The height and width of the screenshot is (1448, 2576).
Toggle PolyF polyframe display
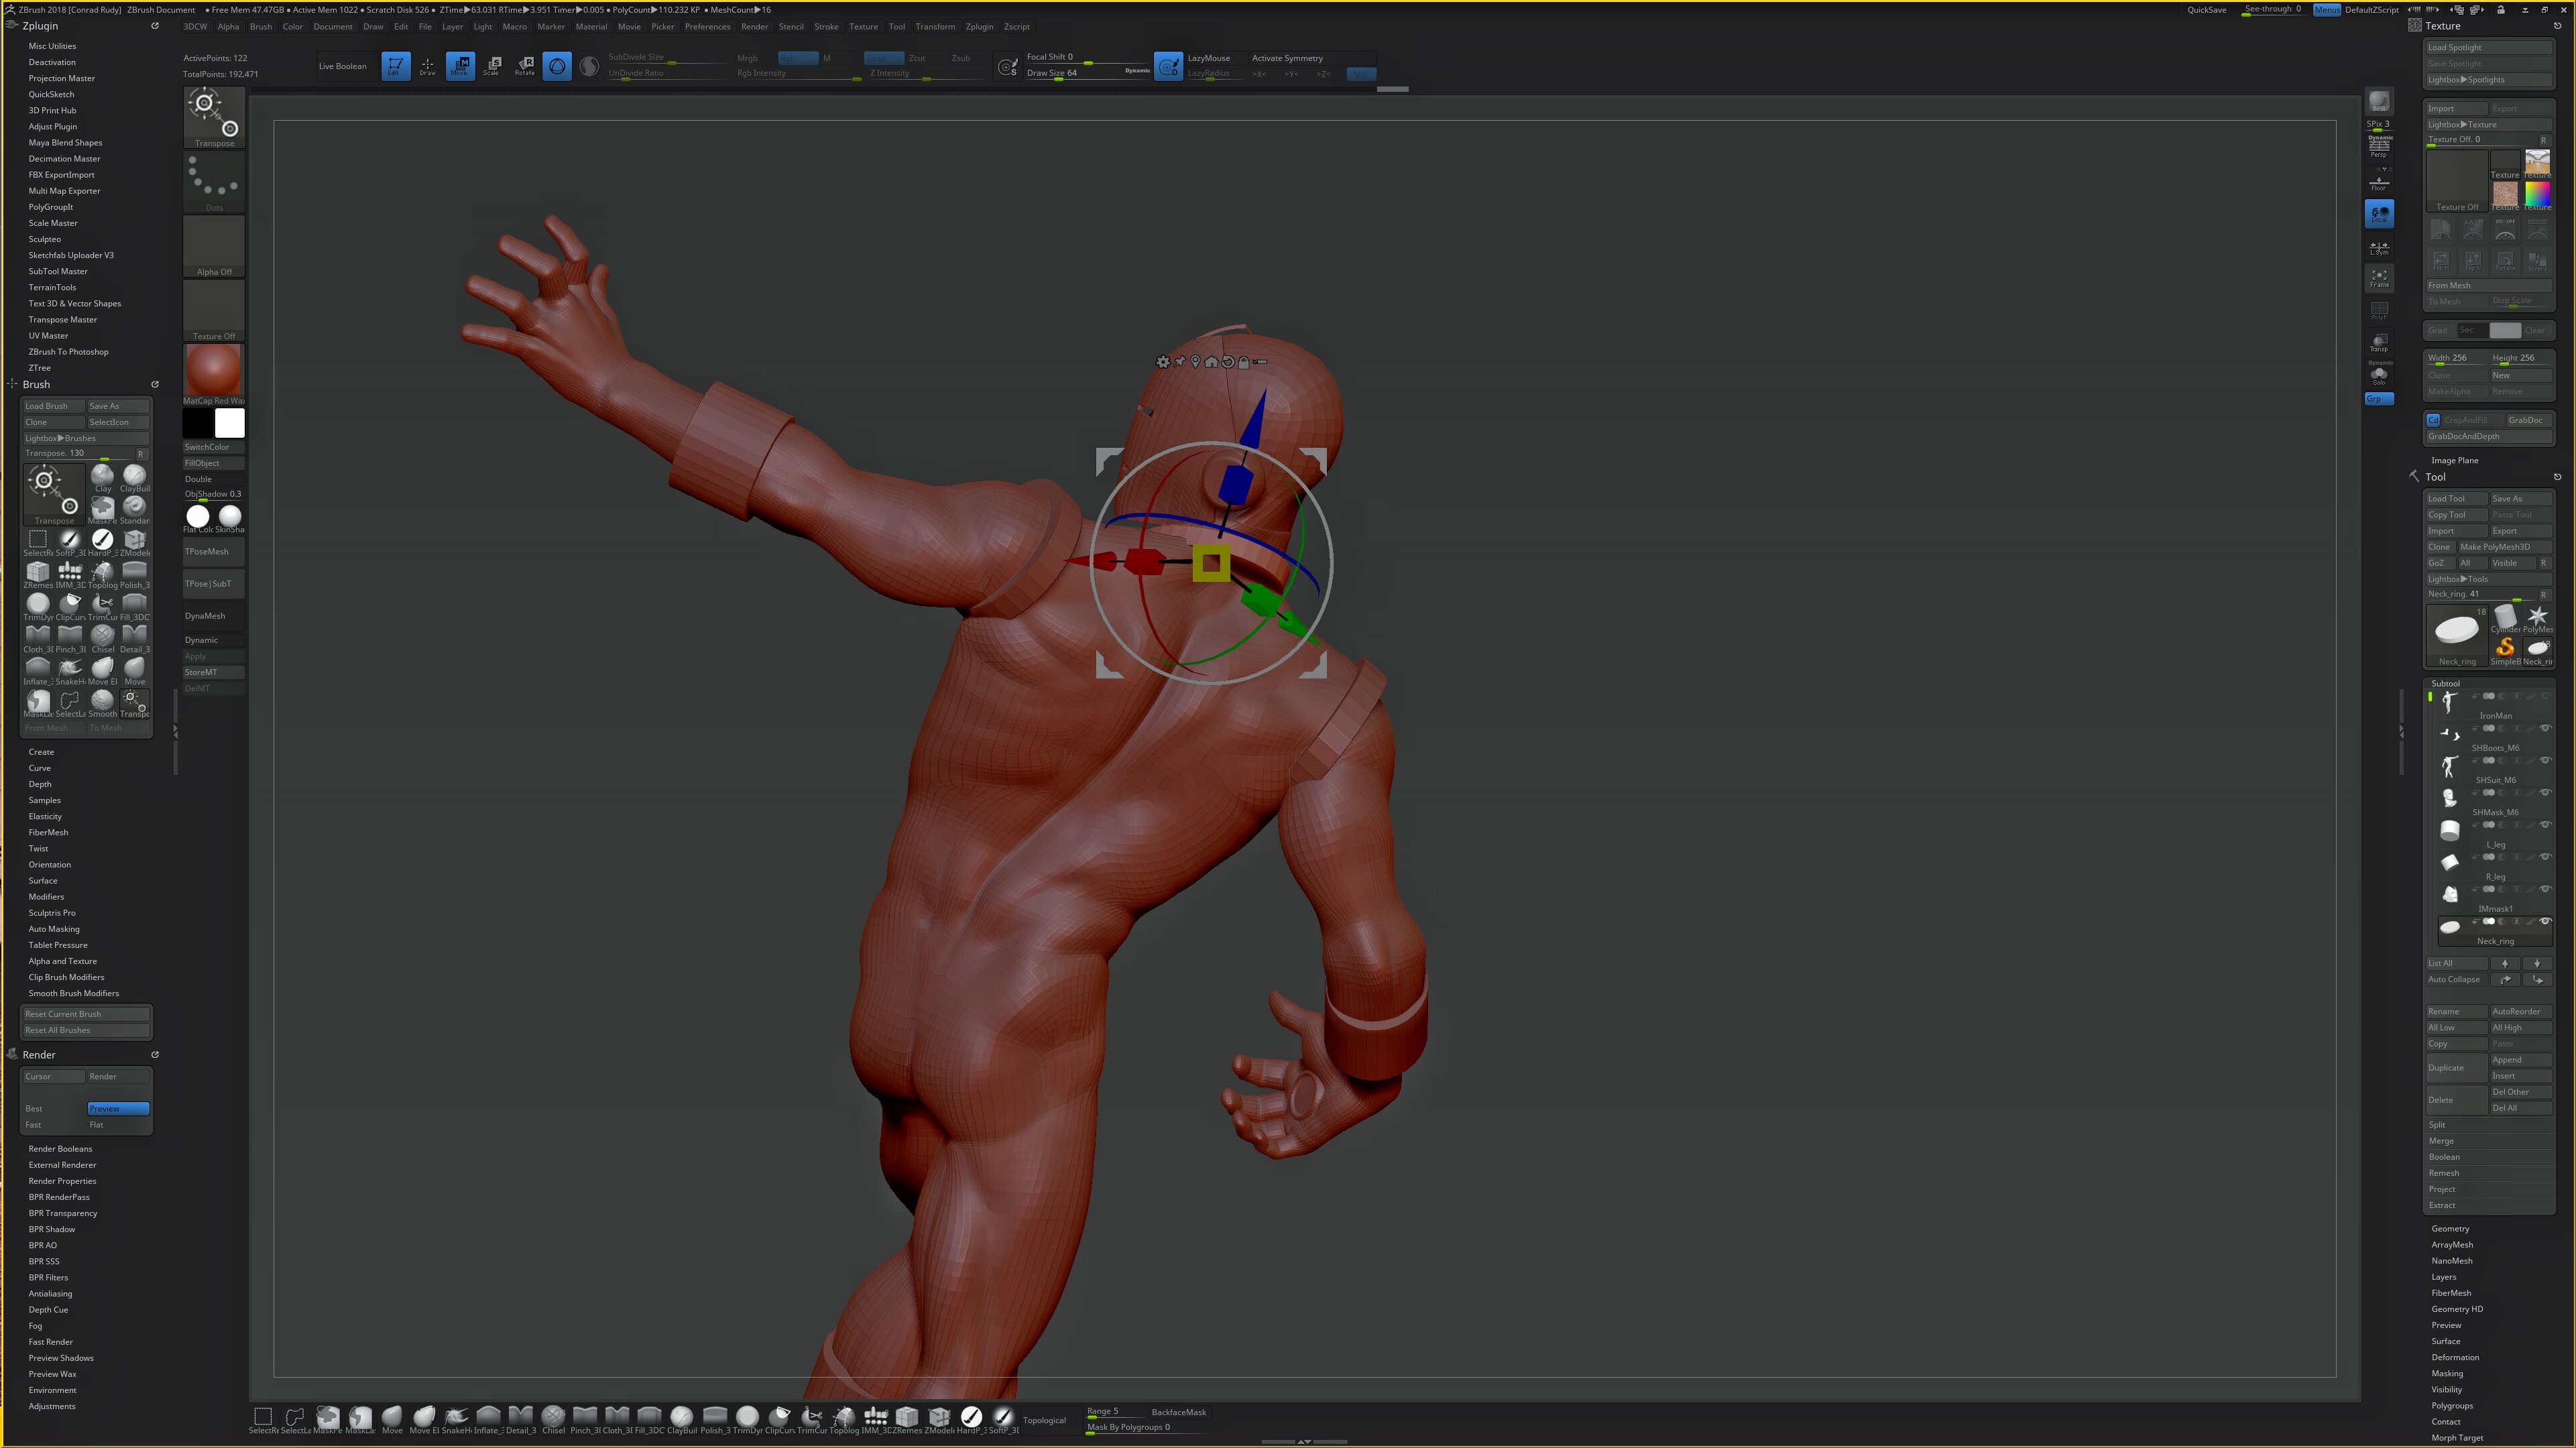[2379, 311]
